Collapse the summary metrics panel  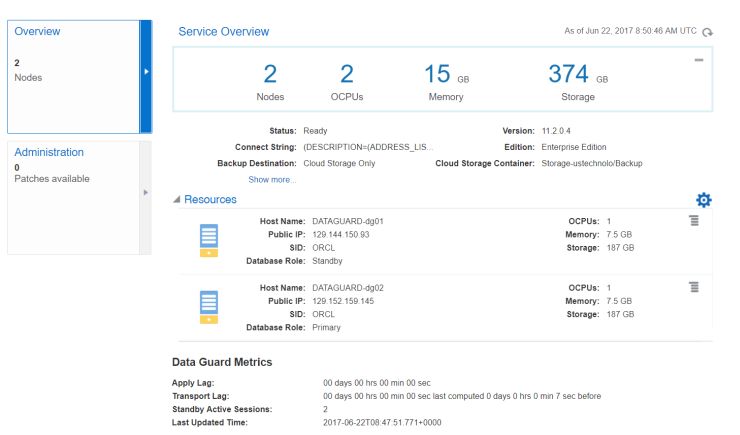(698, 61)
